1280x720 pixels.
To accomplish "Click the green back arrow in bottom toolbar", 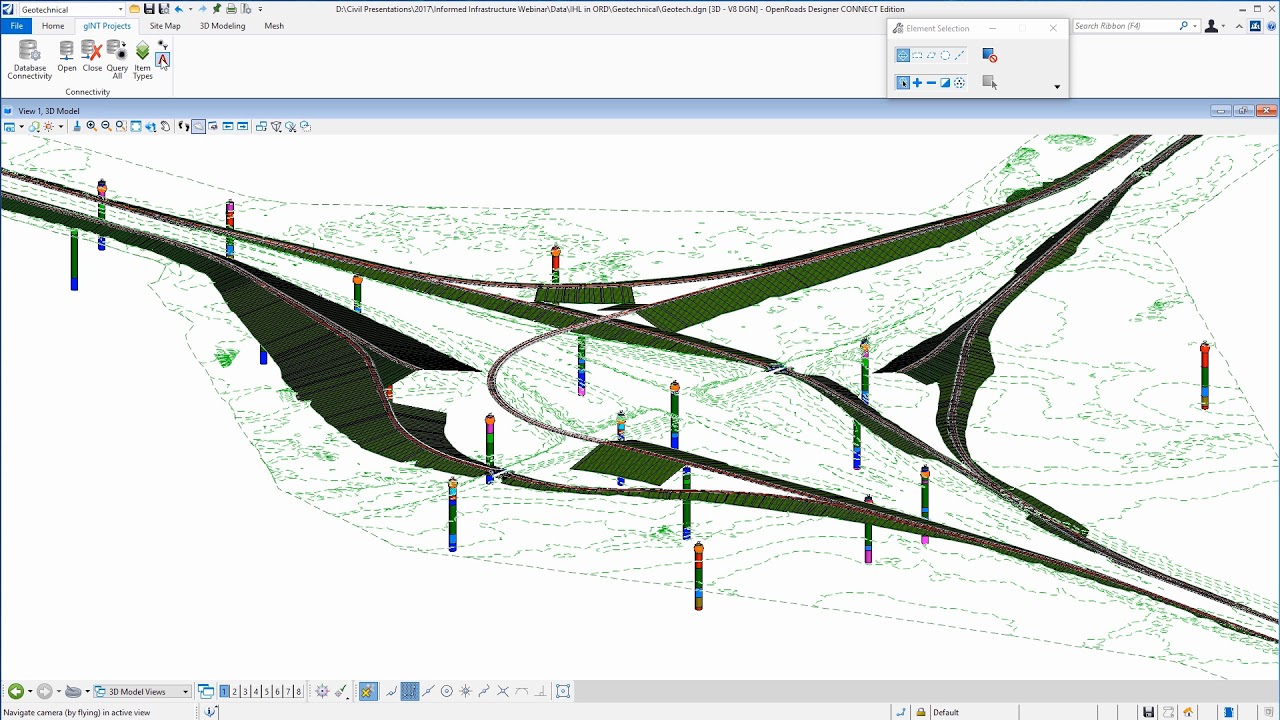I will [x=15, y=691].
